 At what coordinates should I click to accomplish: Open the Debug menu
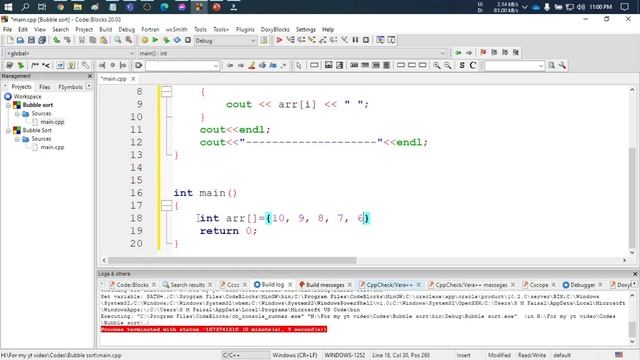127,29
